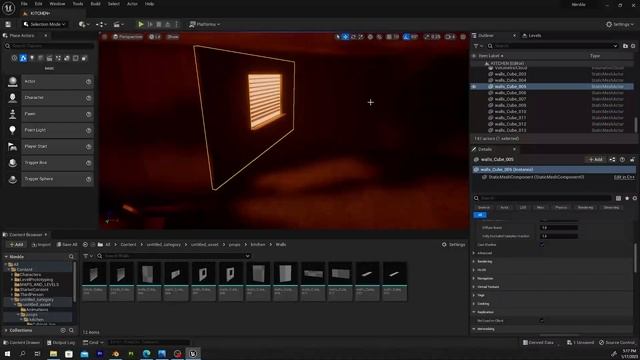Viewport: 640px width, 360px height.
Task: Click Trigger Box in Place Actors list
Action: tap(57, 162)
